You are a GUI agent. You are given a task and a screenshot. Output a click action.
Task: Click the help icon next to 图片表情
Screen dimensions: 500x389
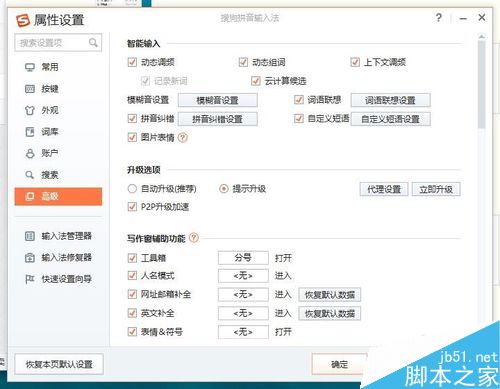coord(183,137)
